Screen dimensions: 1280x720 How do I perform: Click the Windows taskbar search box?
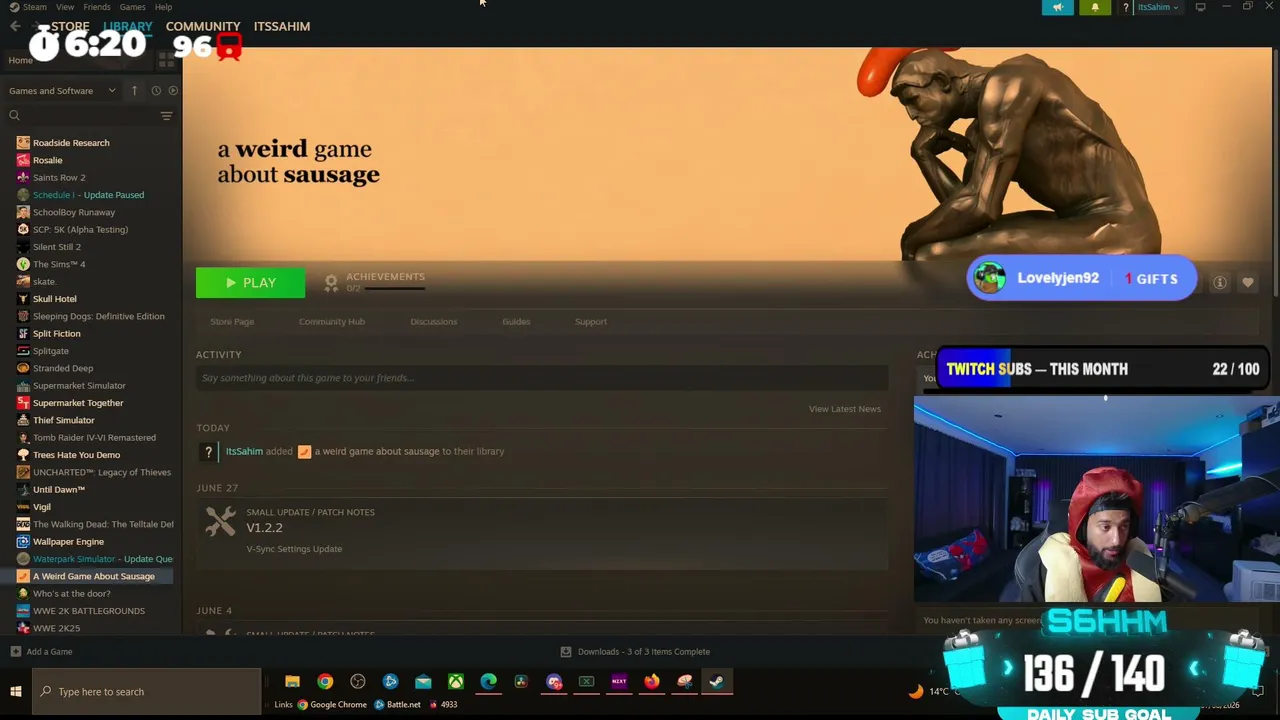[x=147, y=692]
